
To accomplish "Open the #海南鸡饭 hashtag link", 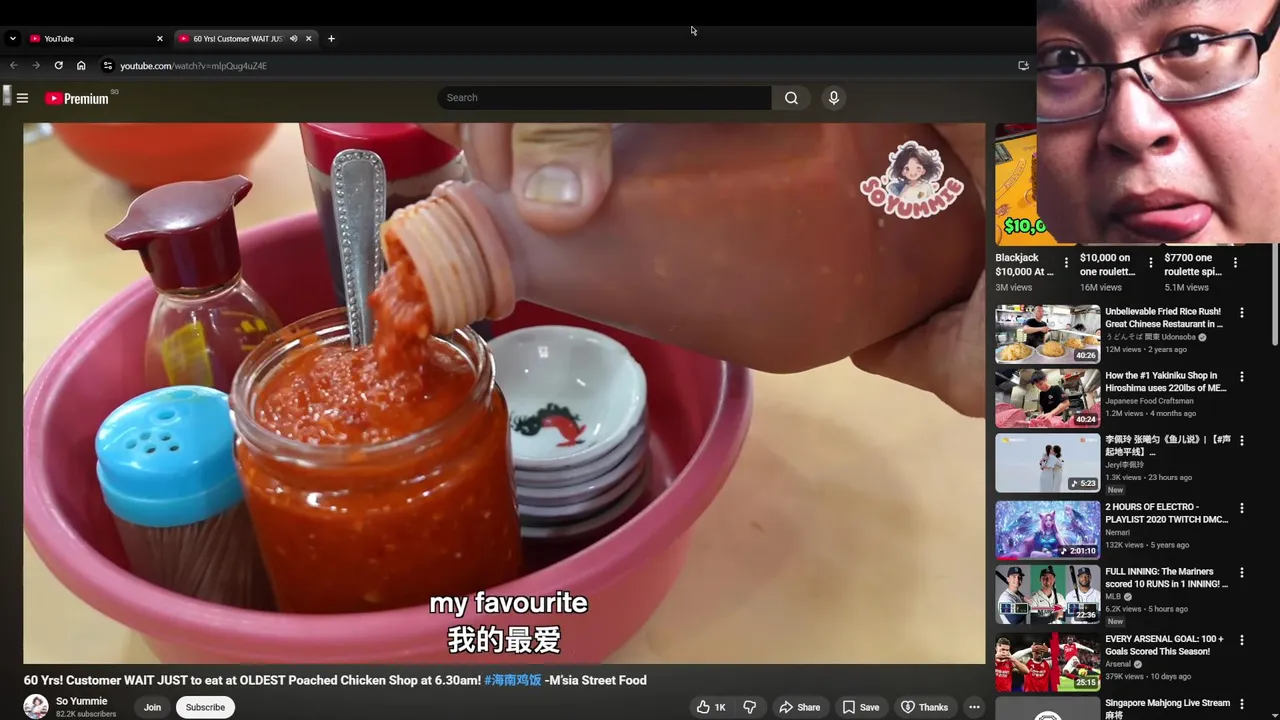I will [x=513, y=680].
